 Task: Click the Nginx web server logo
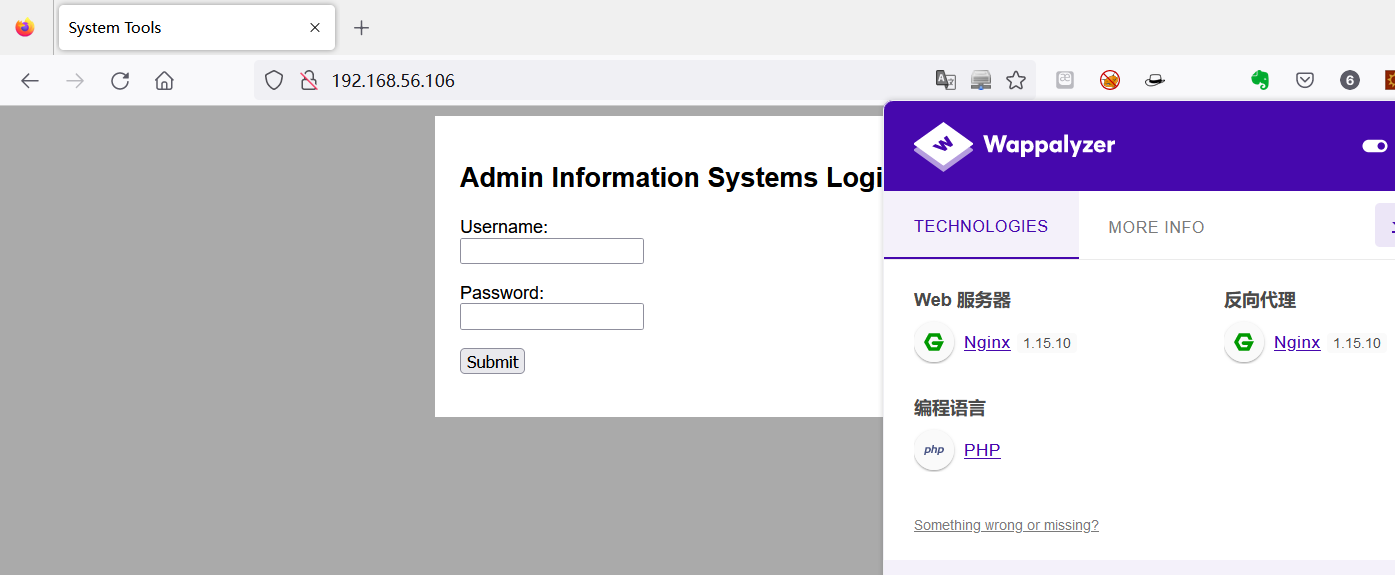tap(934, 342)
